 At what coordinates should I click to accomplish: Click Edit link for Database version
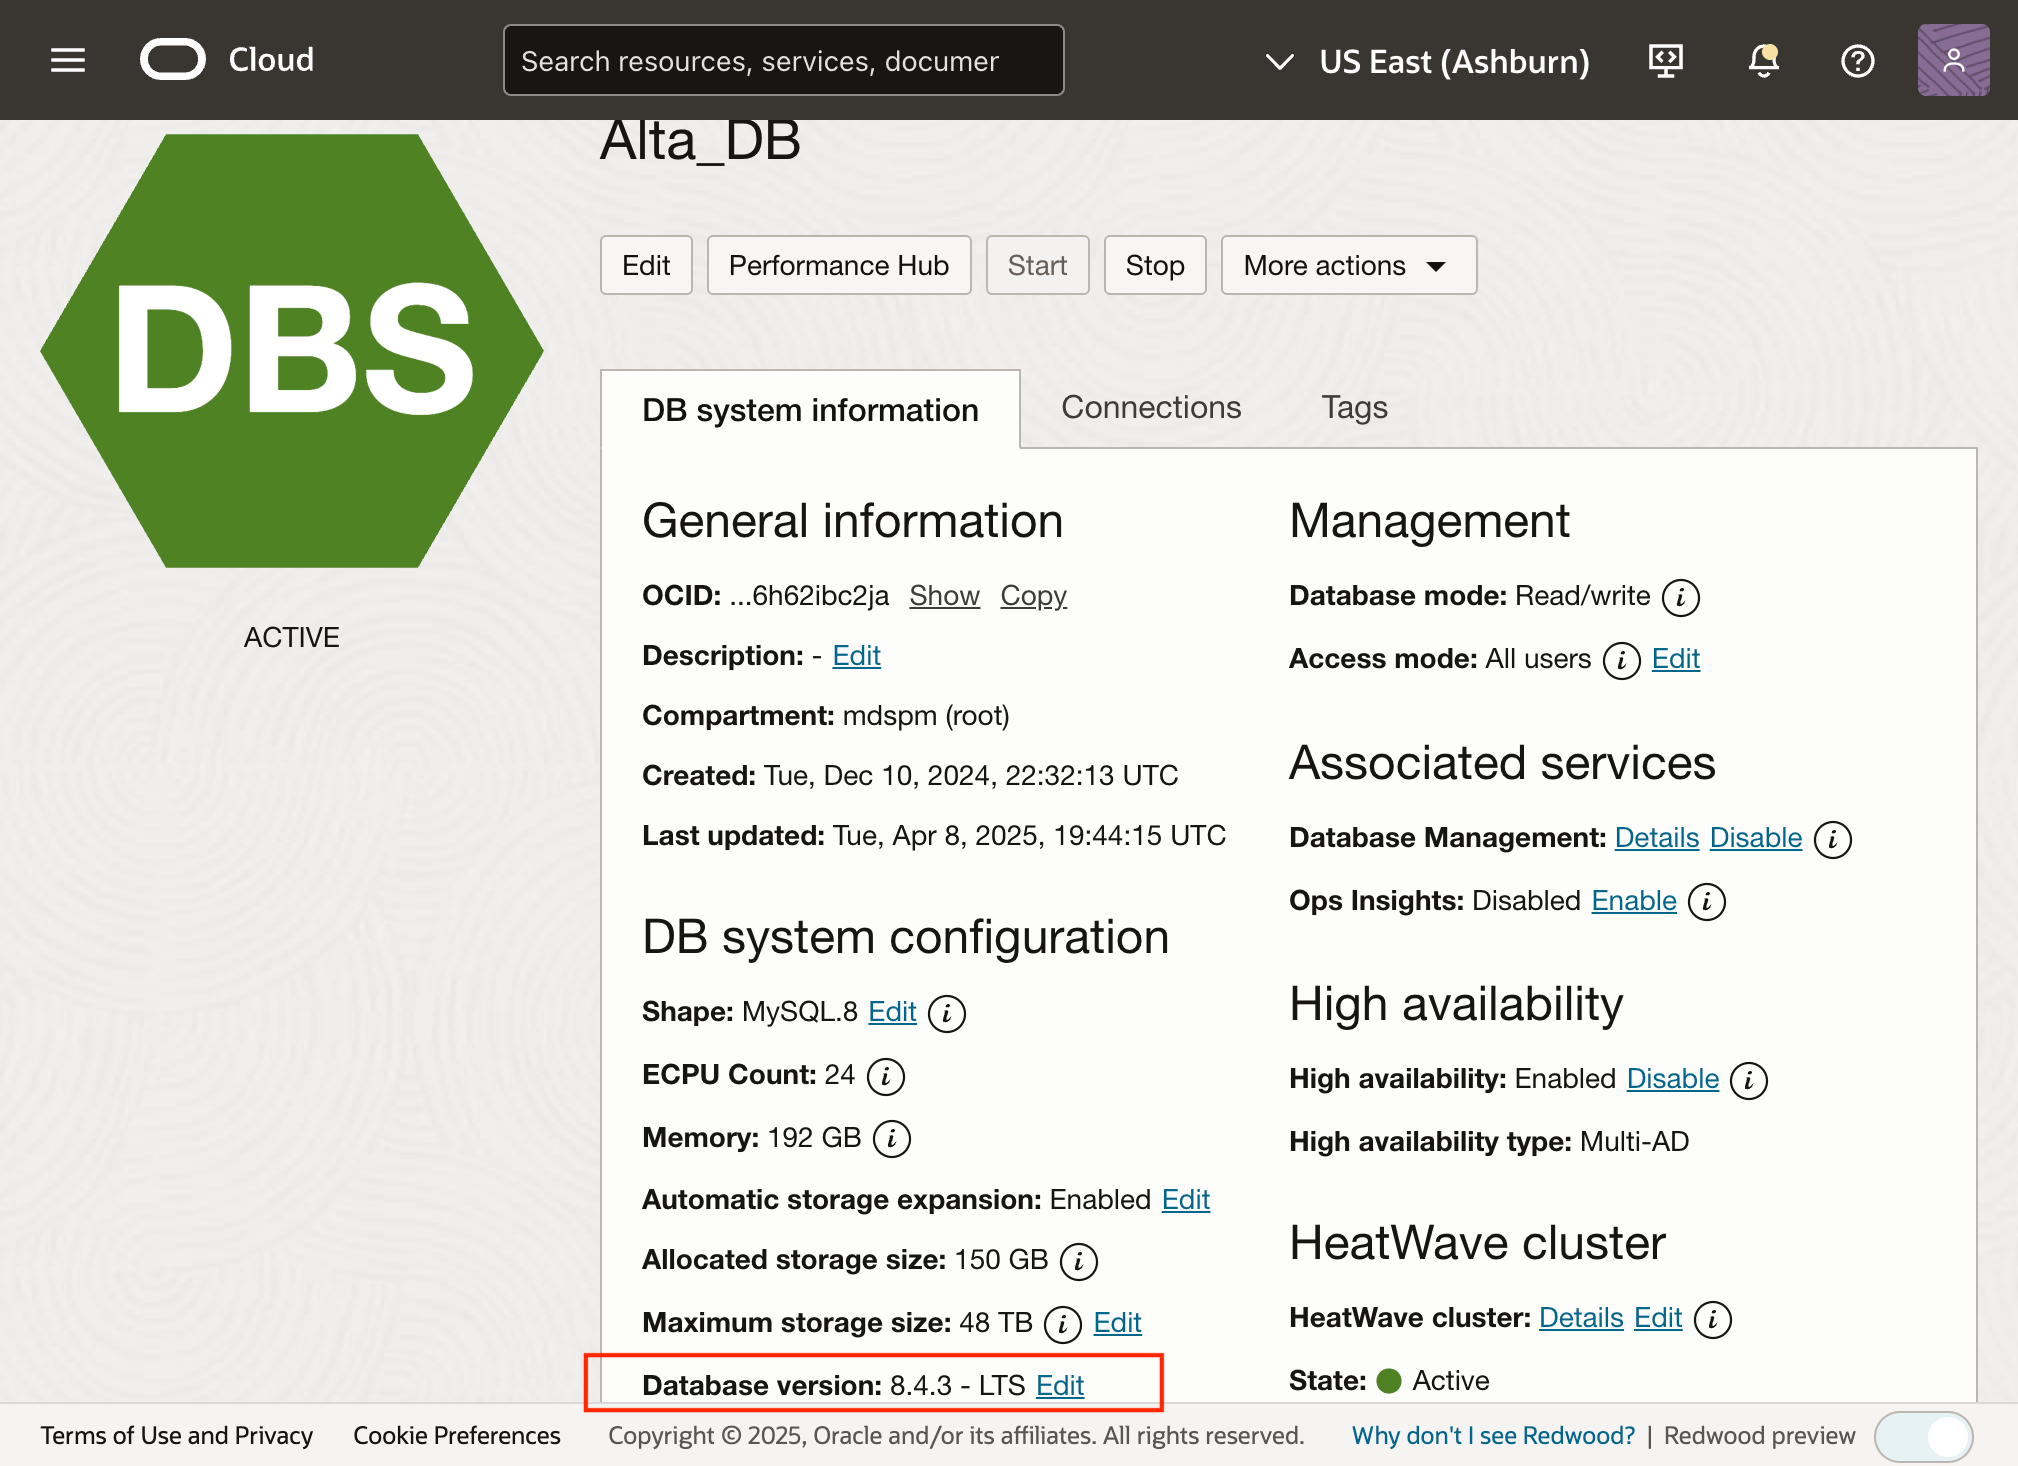1060,1385
